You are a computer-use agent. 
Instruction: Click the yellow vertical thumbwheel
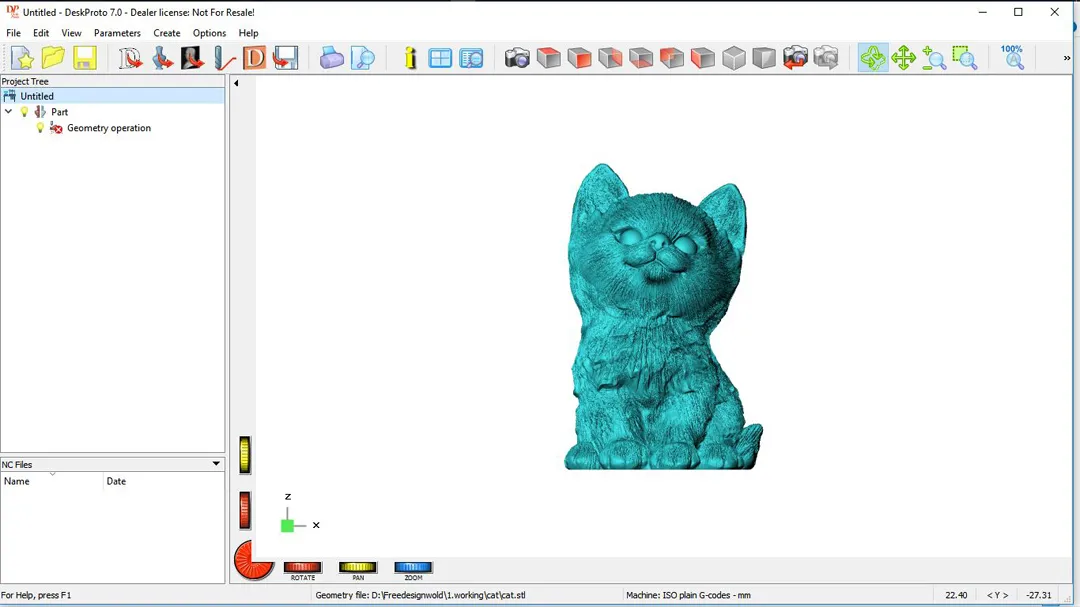point(245,455)
